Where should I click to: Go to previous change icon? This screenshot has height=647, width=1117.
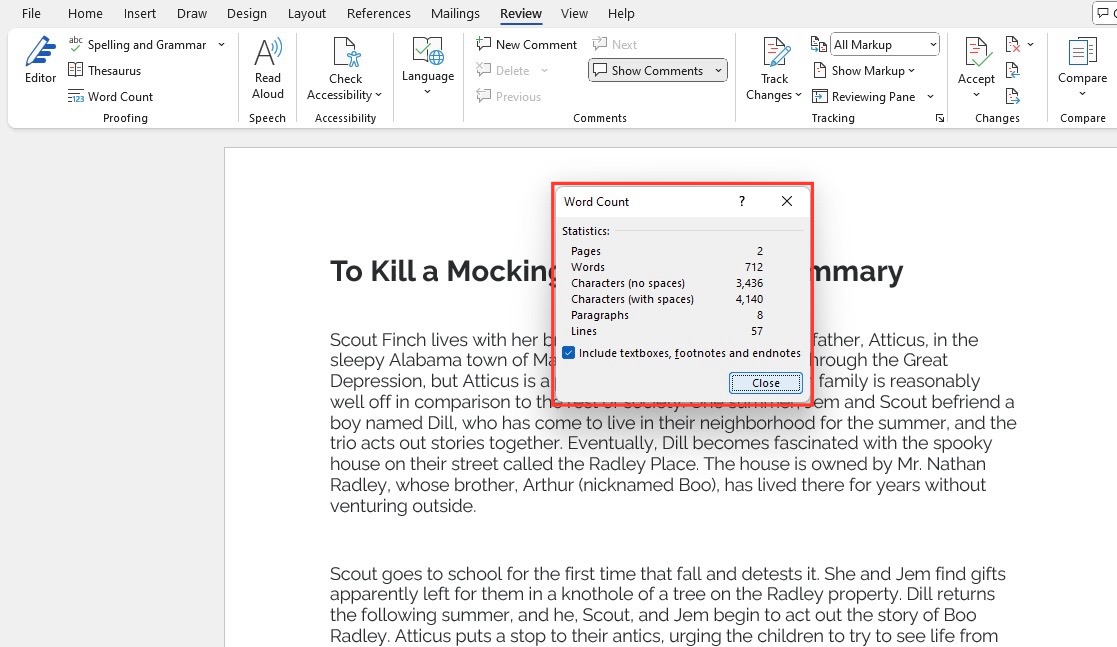click(x=1012, y=70)
